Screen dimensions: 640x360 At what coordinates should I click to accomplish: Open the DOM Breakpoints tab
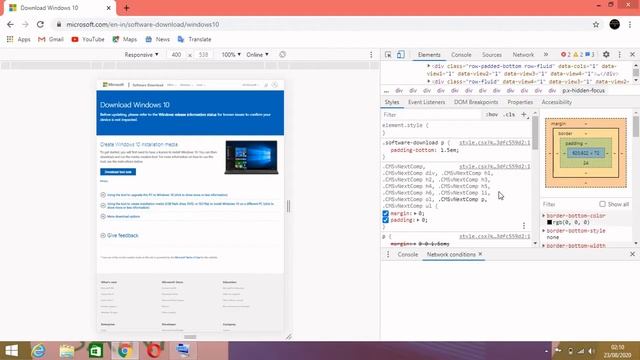click(476, 102)
